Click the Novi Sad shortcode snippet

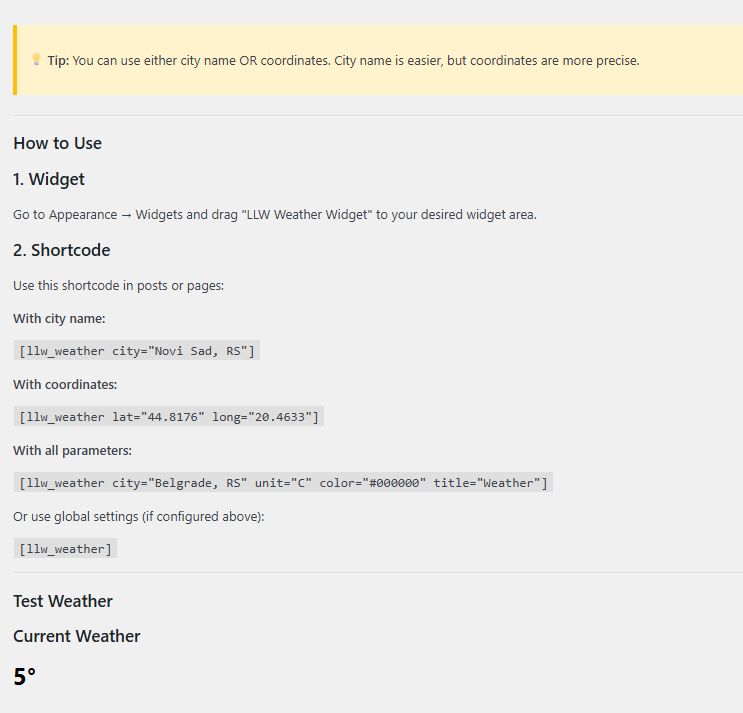click(137, 351)
